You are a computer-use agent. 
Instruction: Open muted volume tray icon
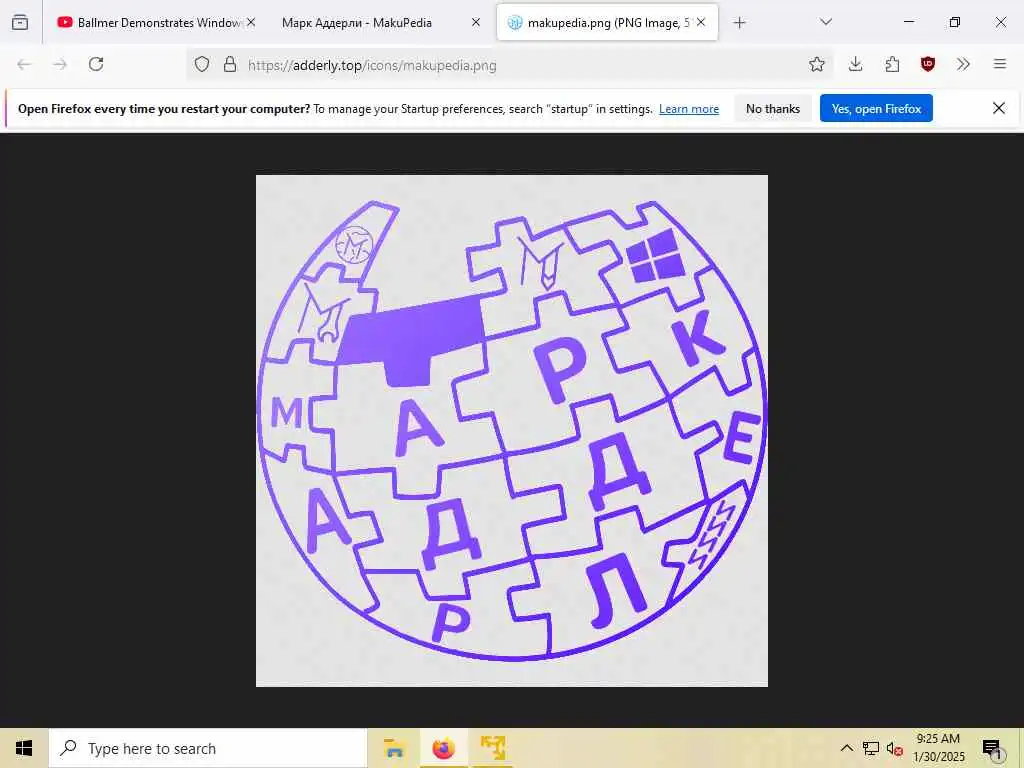pos(895,749)
